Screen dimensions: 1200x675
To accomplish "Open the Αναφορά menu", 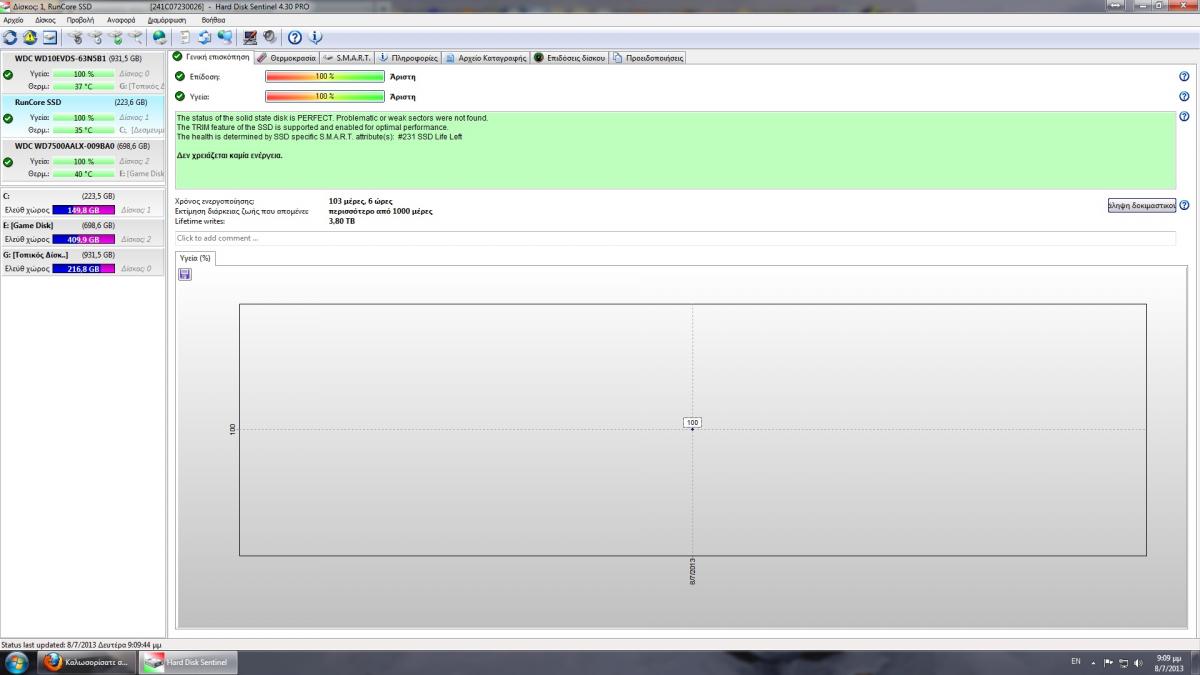I will [x=121, y=20].
